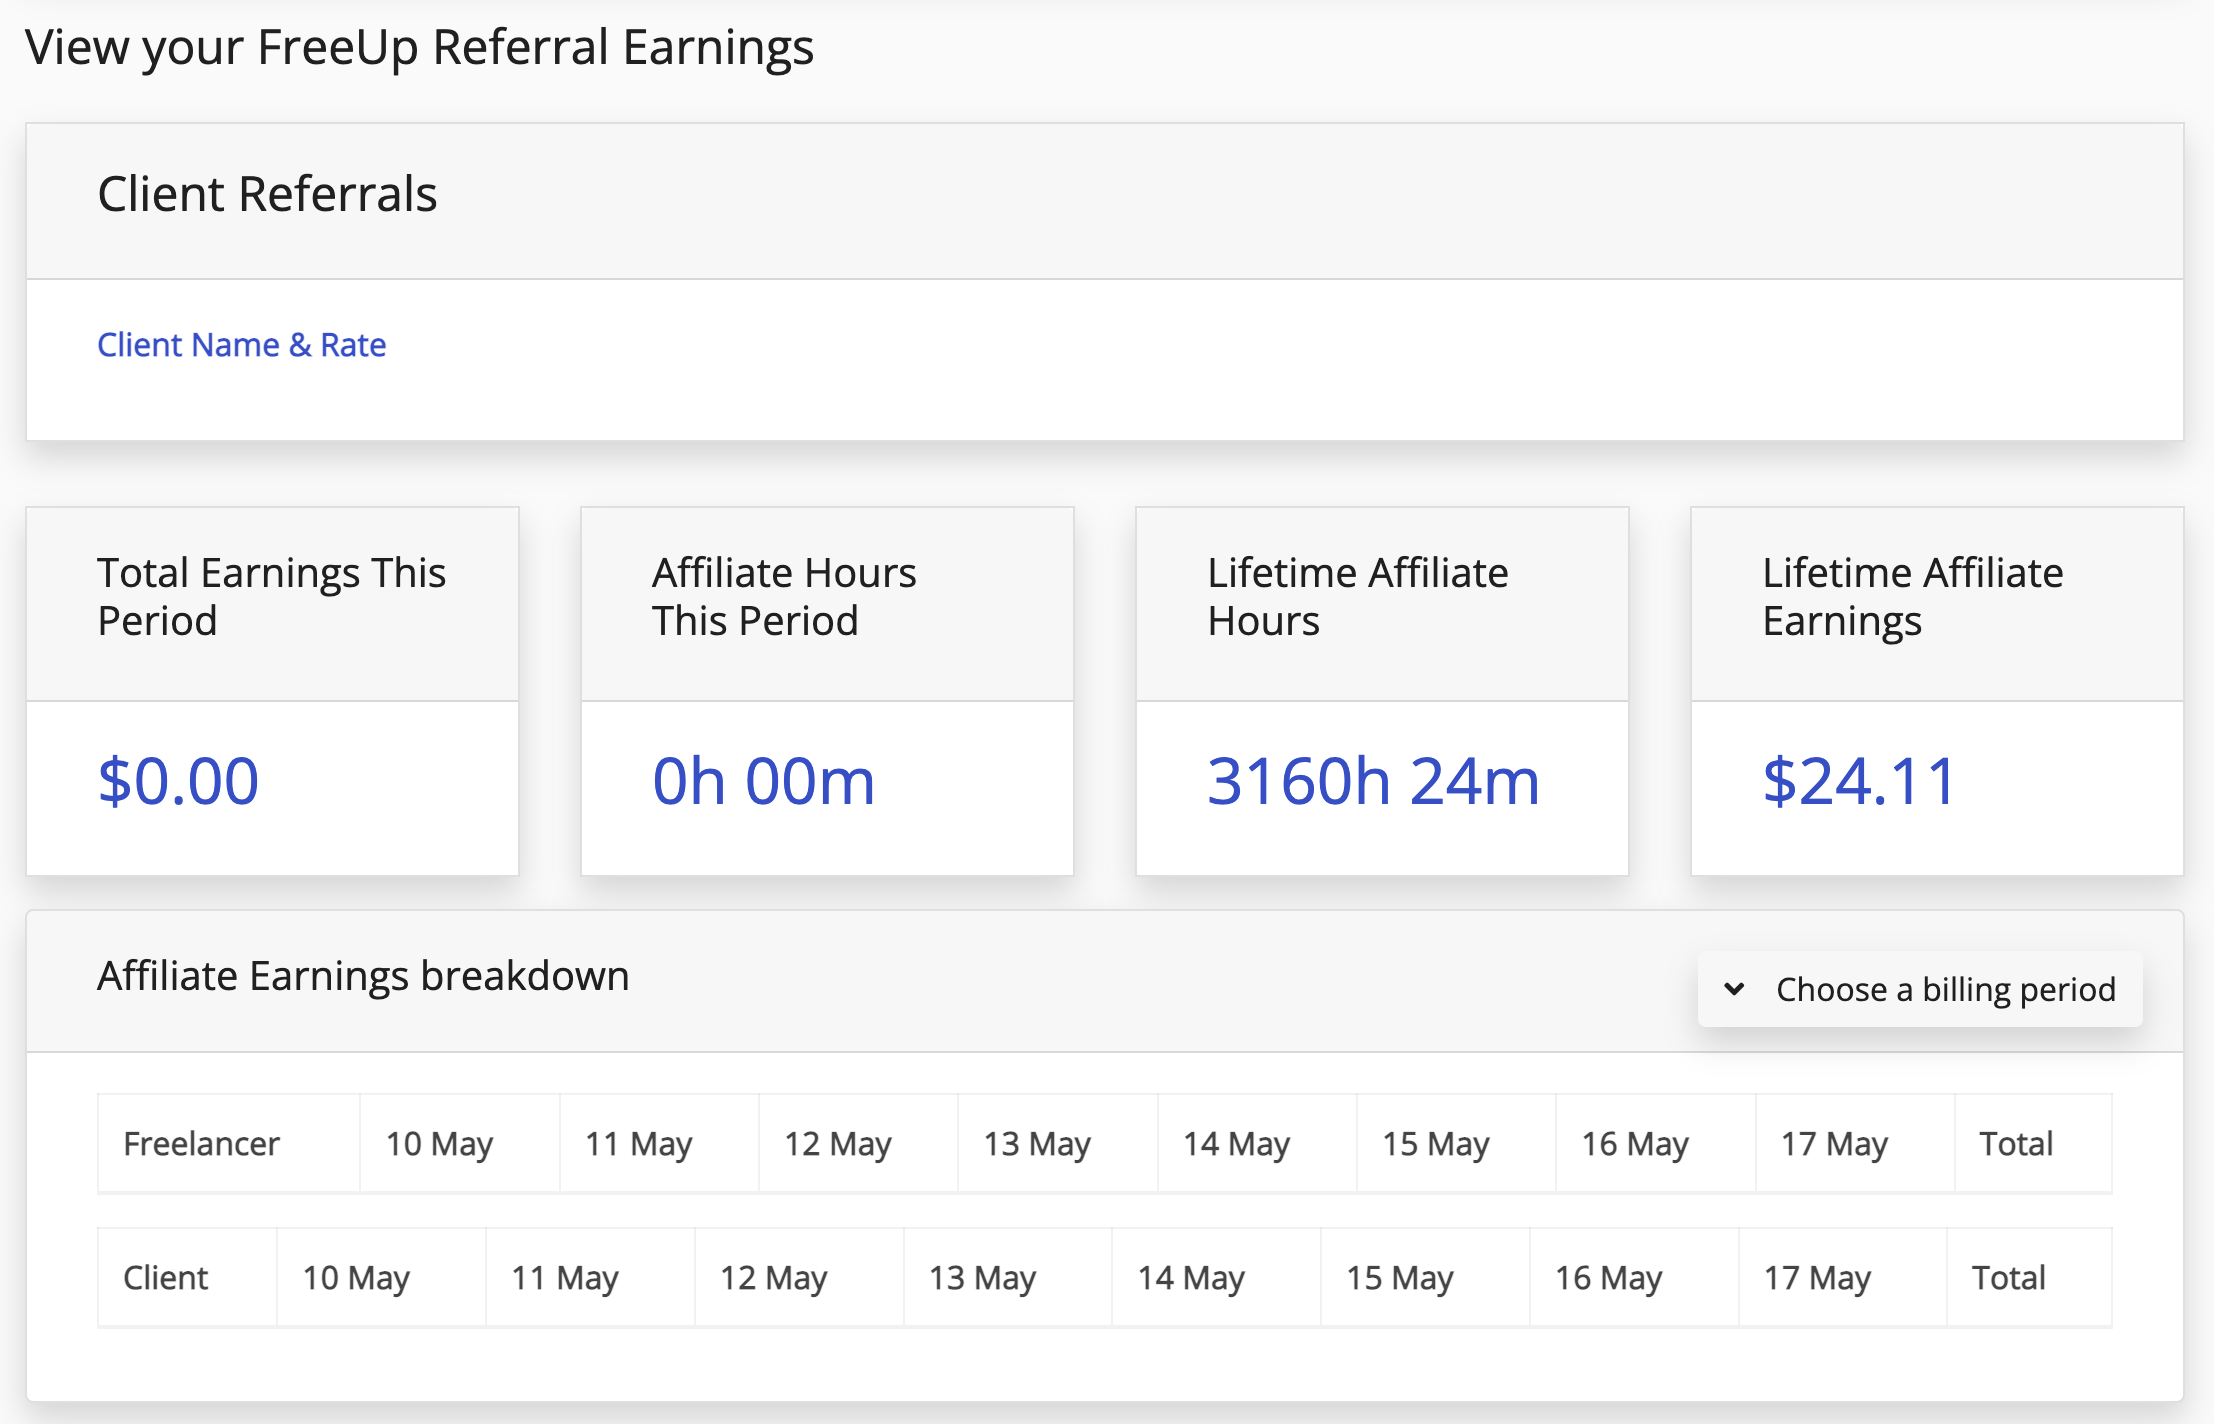Viewport: 2214px width, 1424px height.
Task: Select the Affiliate Hours This Period label
Action: point(784,597)
